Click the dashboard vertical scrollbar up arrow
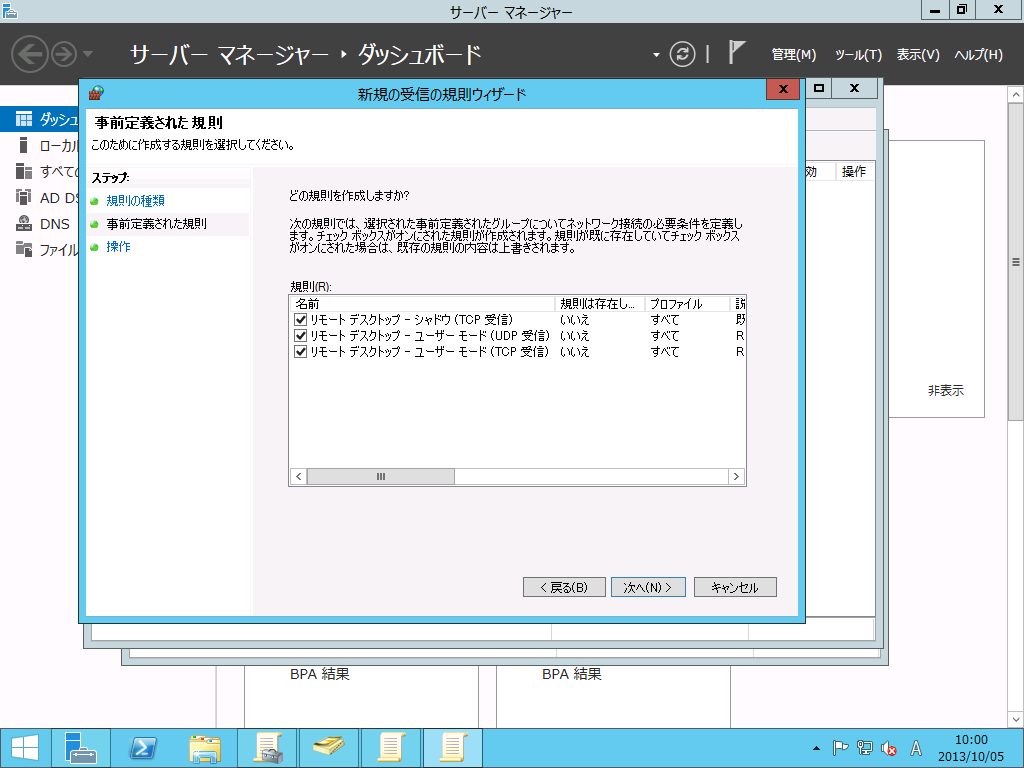The height and width of the screenshot is (768, 1024). tap(1016, 95)
